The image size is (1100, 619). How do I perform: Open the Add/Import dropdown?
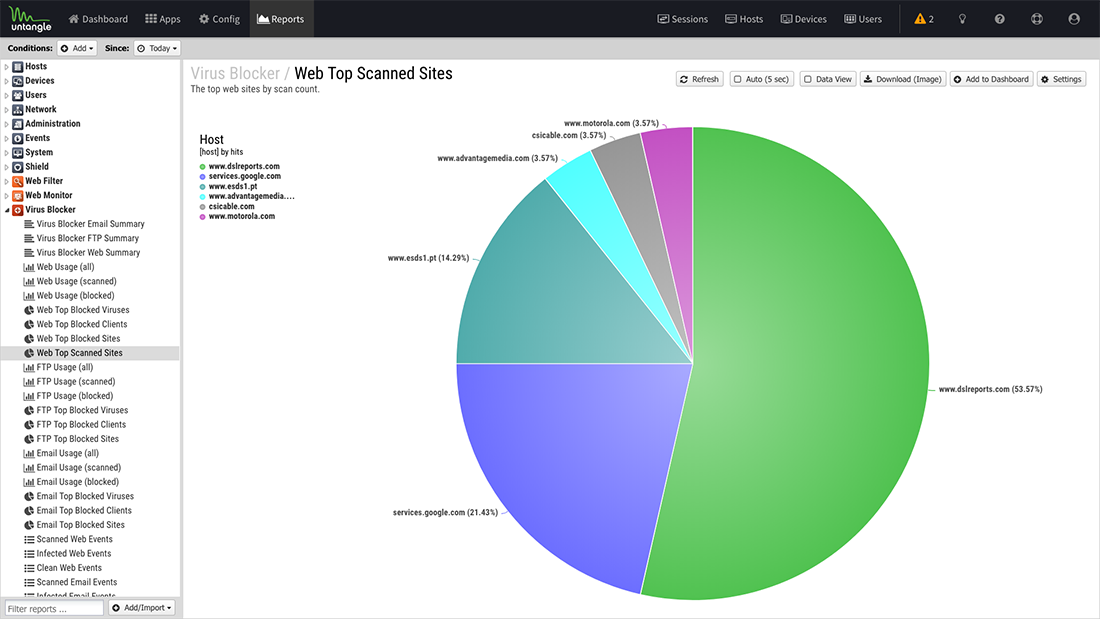click(x=142, y=608)
